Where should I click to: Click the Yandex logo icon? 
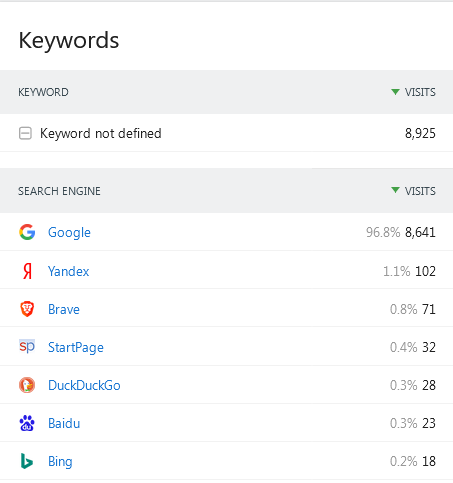[27, 271]
